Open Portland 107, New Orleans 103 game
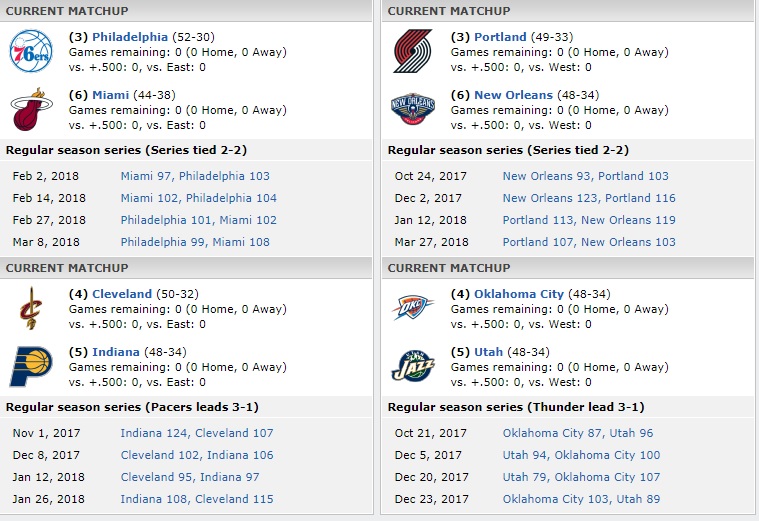Image resolution: width=759 pixels, height=521 pixels. 589,242
